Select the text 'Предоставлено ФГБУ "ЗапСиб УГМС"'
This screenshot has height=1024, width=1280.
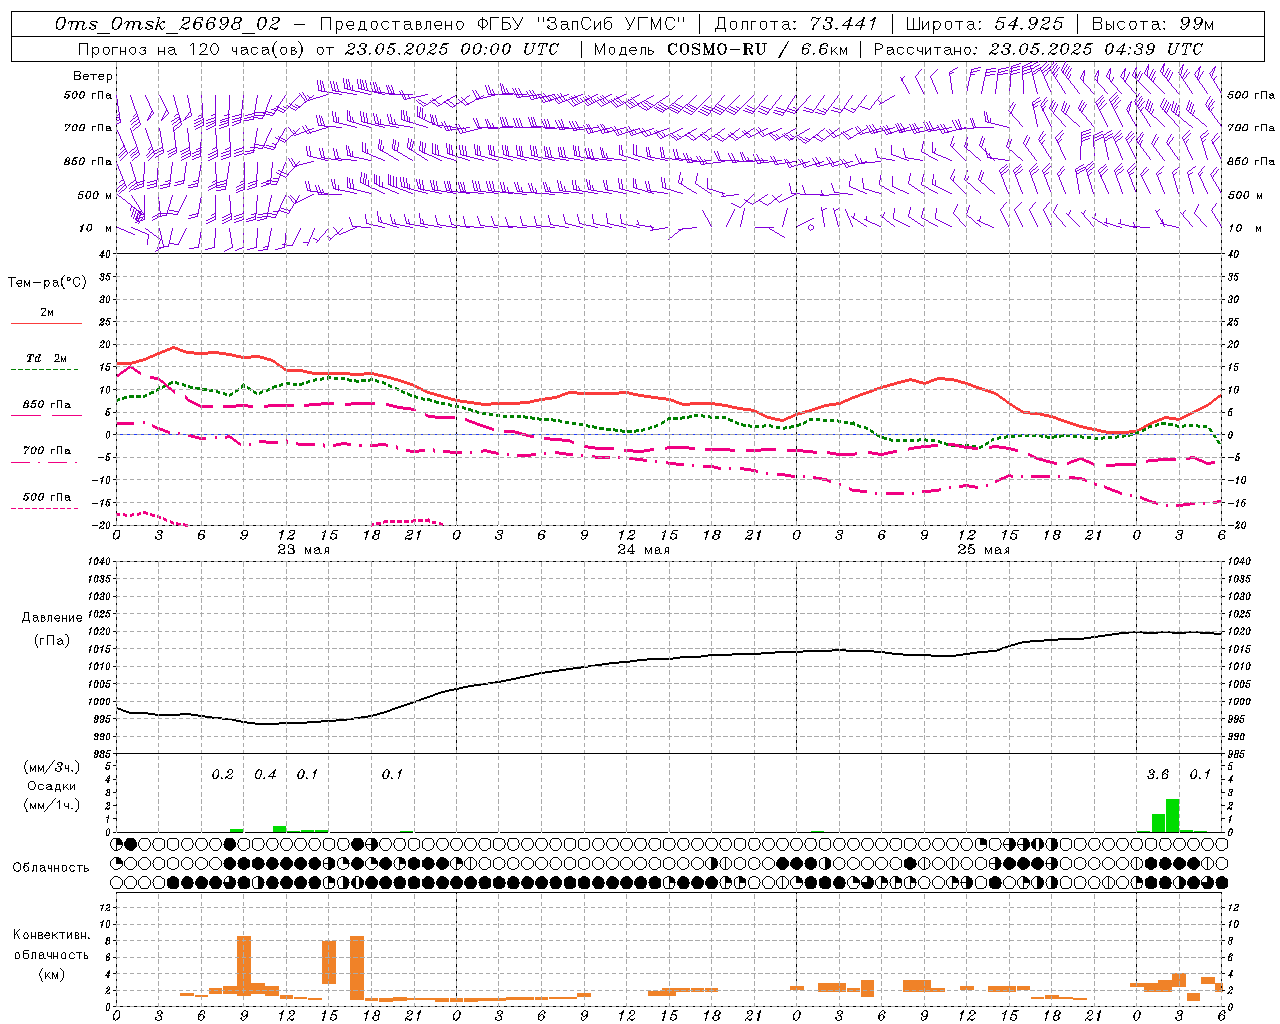click(501, 24)
